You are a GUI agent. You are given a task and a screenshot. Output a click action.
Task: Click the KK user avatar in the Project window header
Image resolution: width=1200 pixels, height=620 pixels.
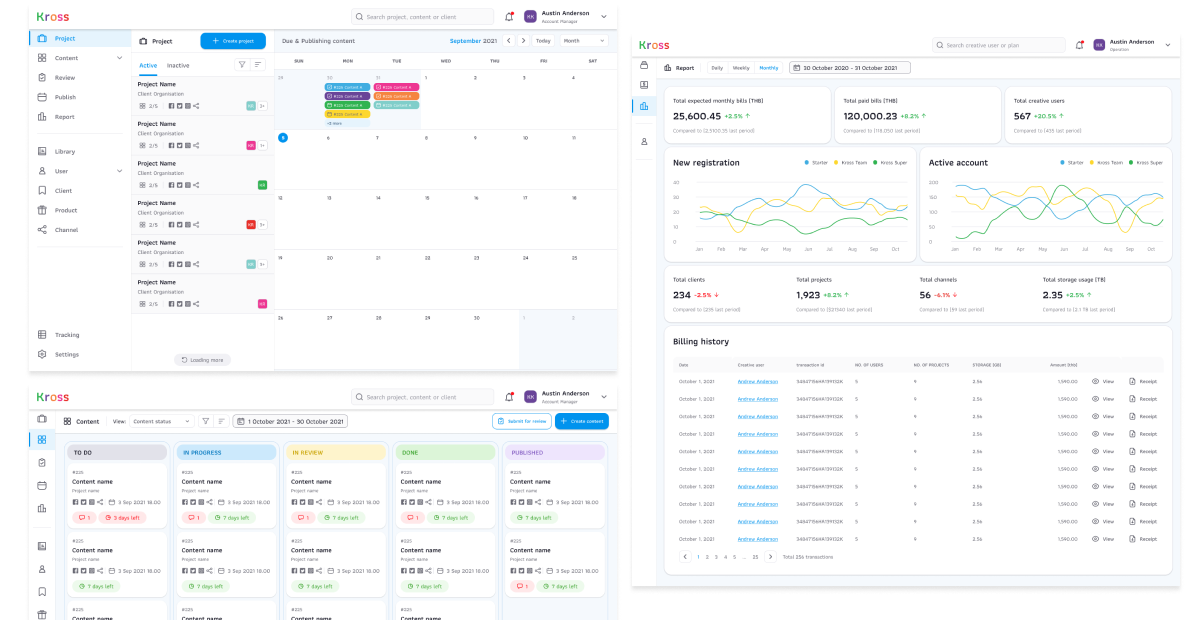530,17
